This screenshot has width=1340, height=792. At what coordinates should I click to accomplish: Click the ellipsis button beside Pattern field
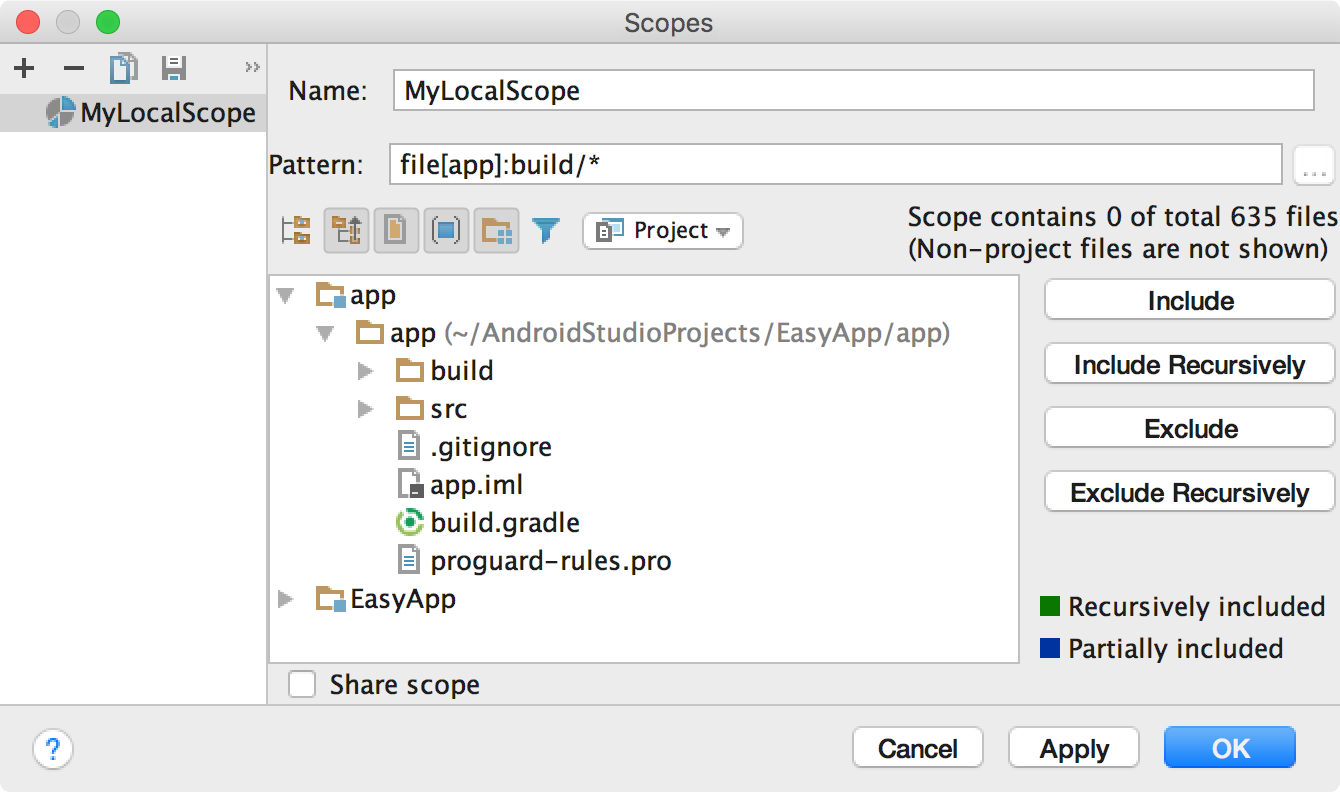(1313, 165)
